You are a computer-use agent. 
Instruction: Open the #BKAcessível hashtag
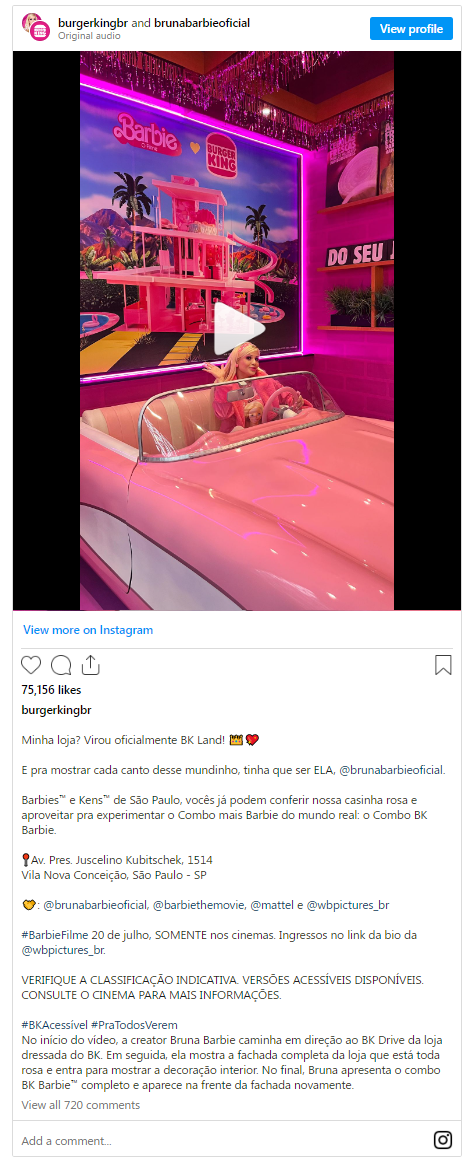click(x=55, y=1025)
